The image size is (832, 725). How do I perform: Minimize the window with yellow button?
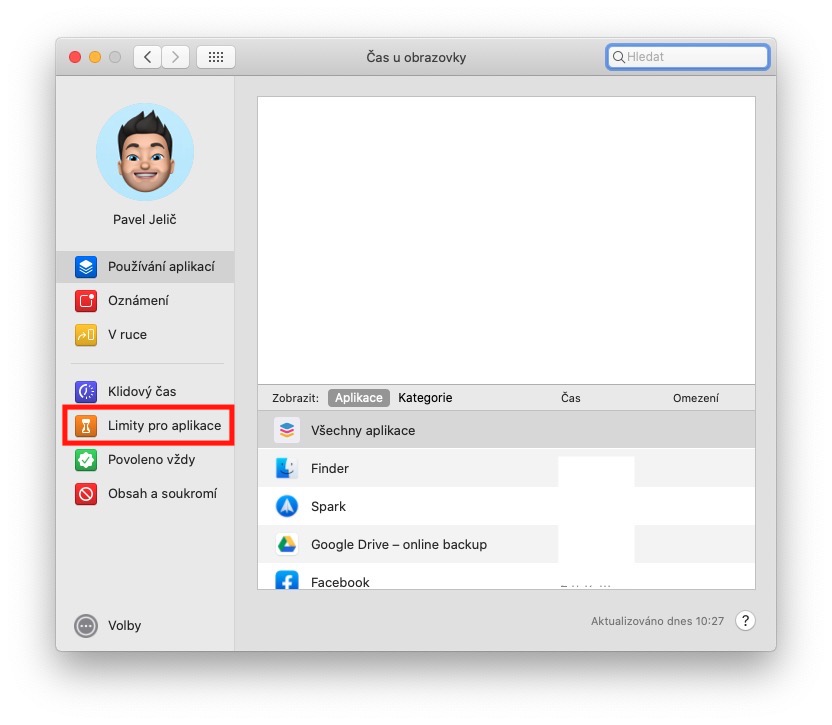click(x=95, y=57)
